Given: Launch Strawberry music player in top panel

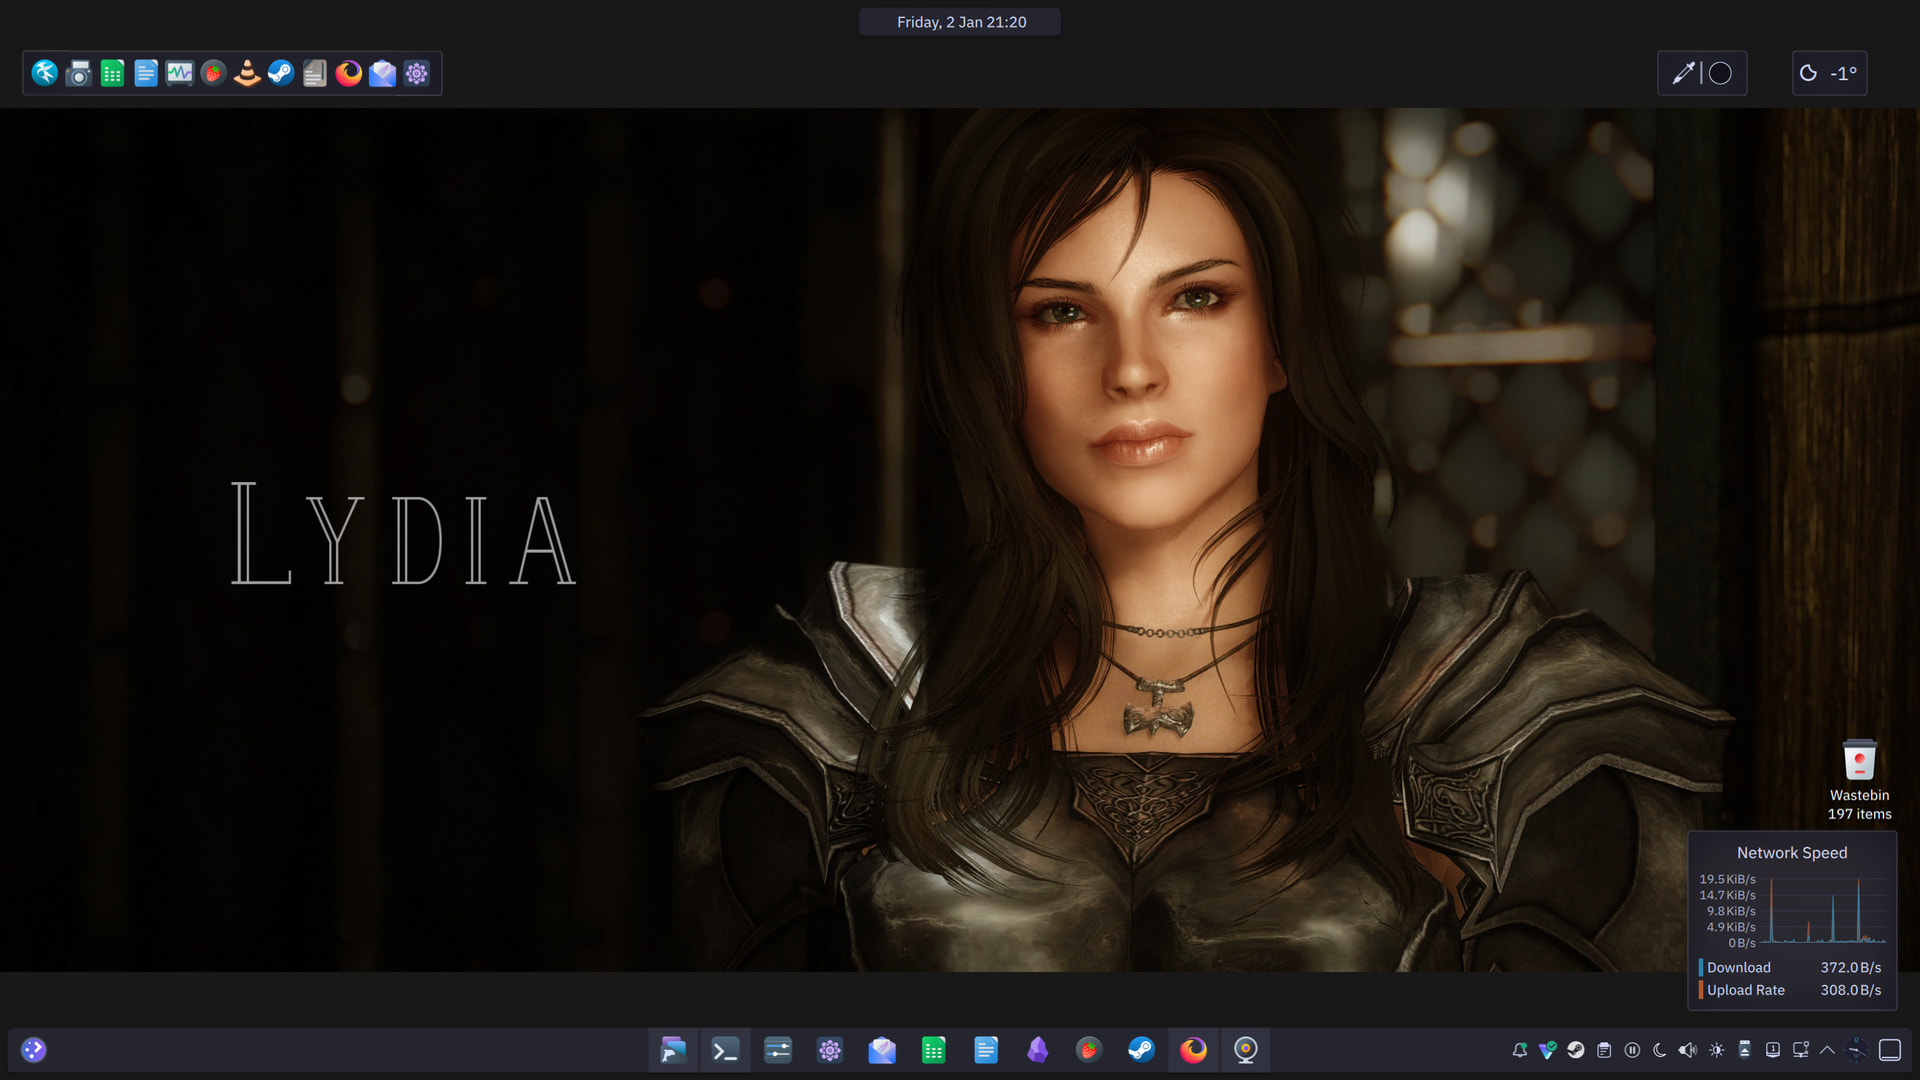Looking at the screenshot, I should coord(213,73).
